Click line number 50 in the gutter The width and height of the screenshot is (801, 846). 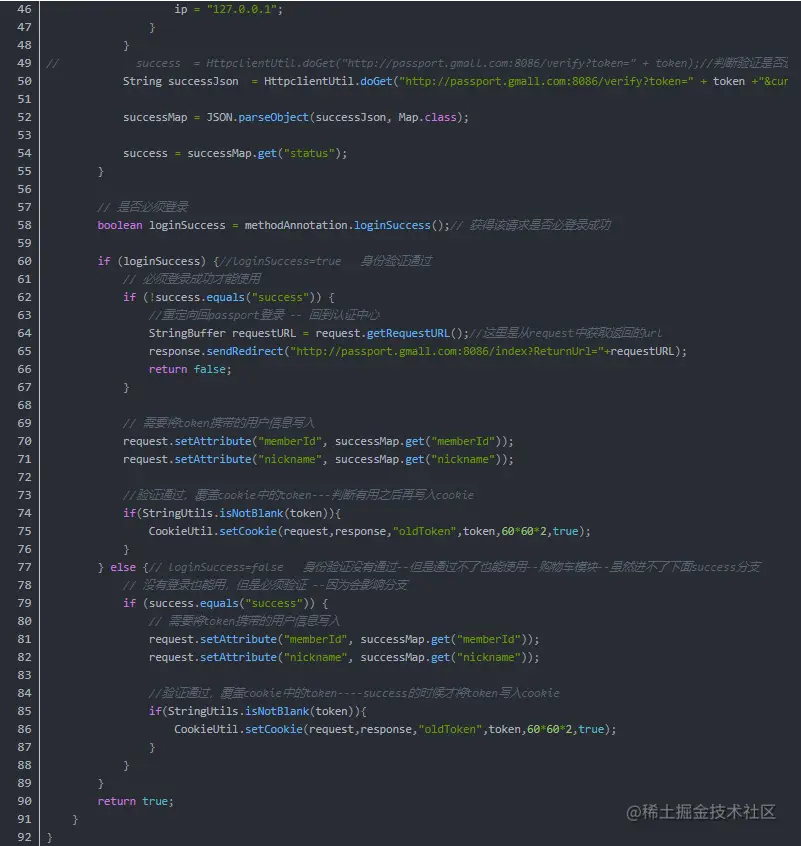coord(24,81)
